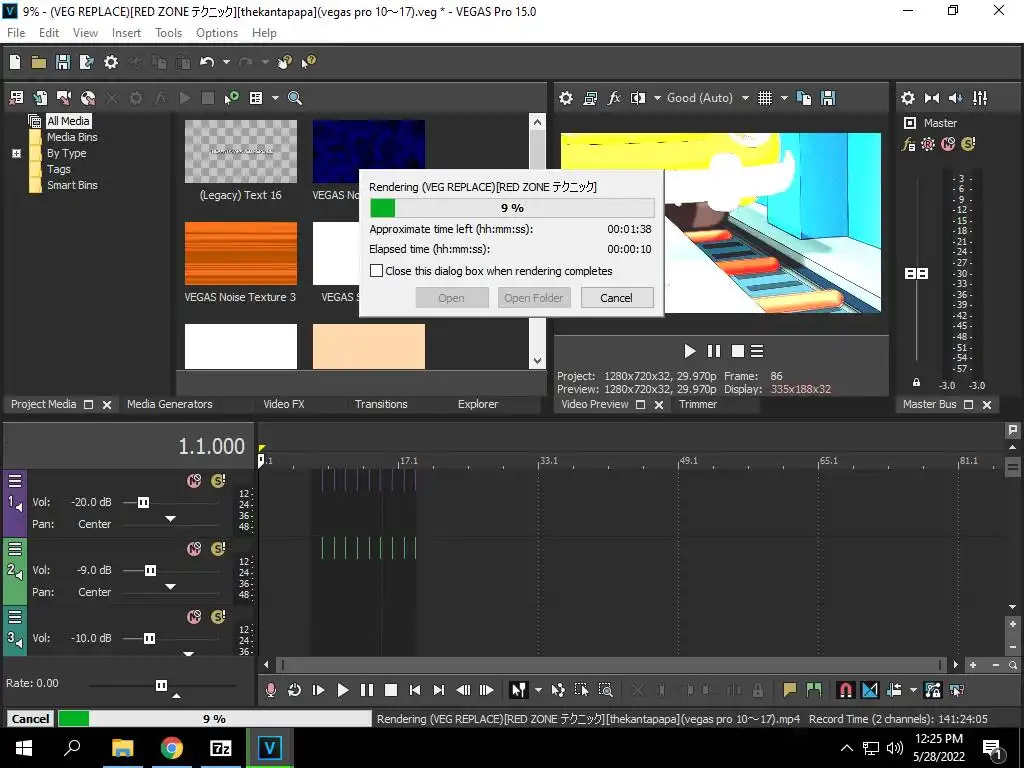The width and height of the screenshot is (1024, 768).
Task: Select All Media in the media tree
Action: (x=68, y=121)
